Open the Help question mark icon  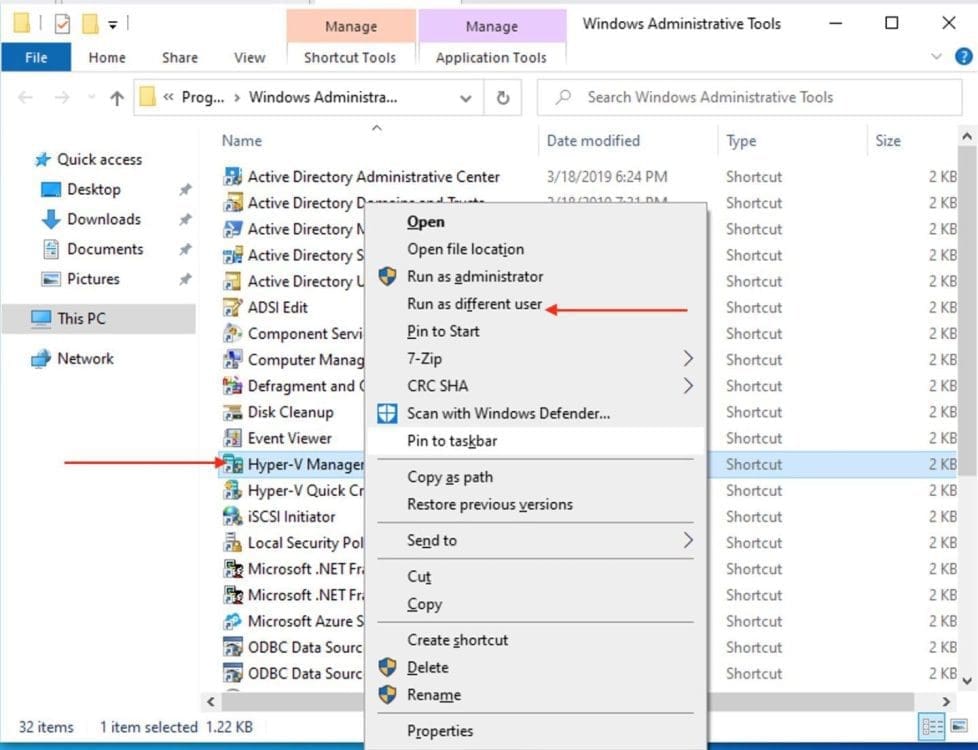click(963, 57)
